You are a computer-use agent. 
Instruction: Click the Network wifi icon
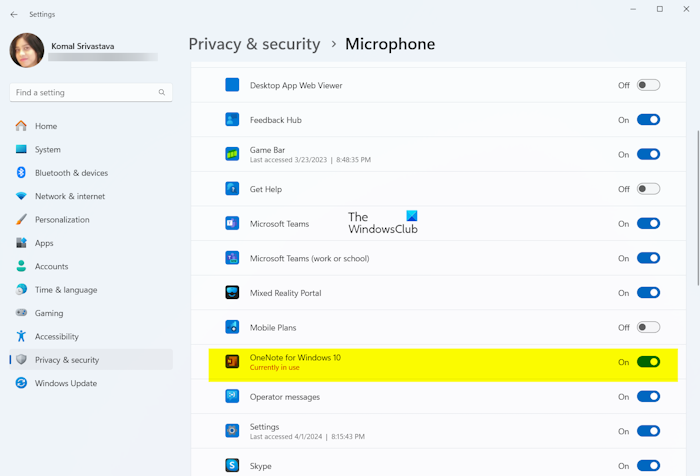click(x=21, y=196)
